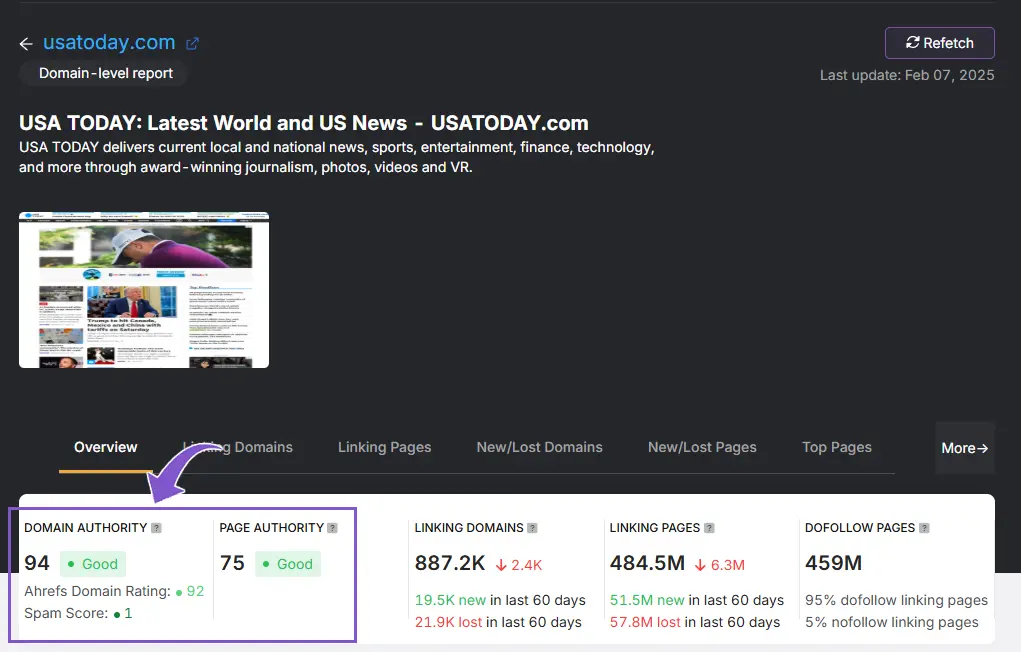
Task: Click the back arrow beside usatoday.com
Action: click(26, 44)
